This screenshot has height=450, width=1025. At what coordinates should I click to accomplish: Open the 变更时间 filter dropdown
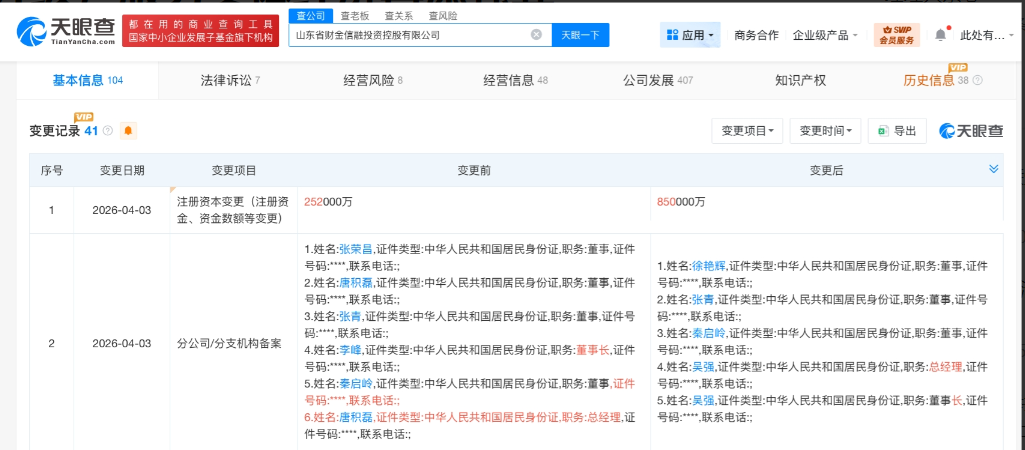point(825,131)
